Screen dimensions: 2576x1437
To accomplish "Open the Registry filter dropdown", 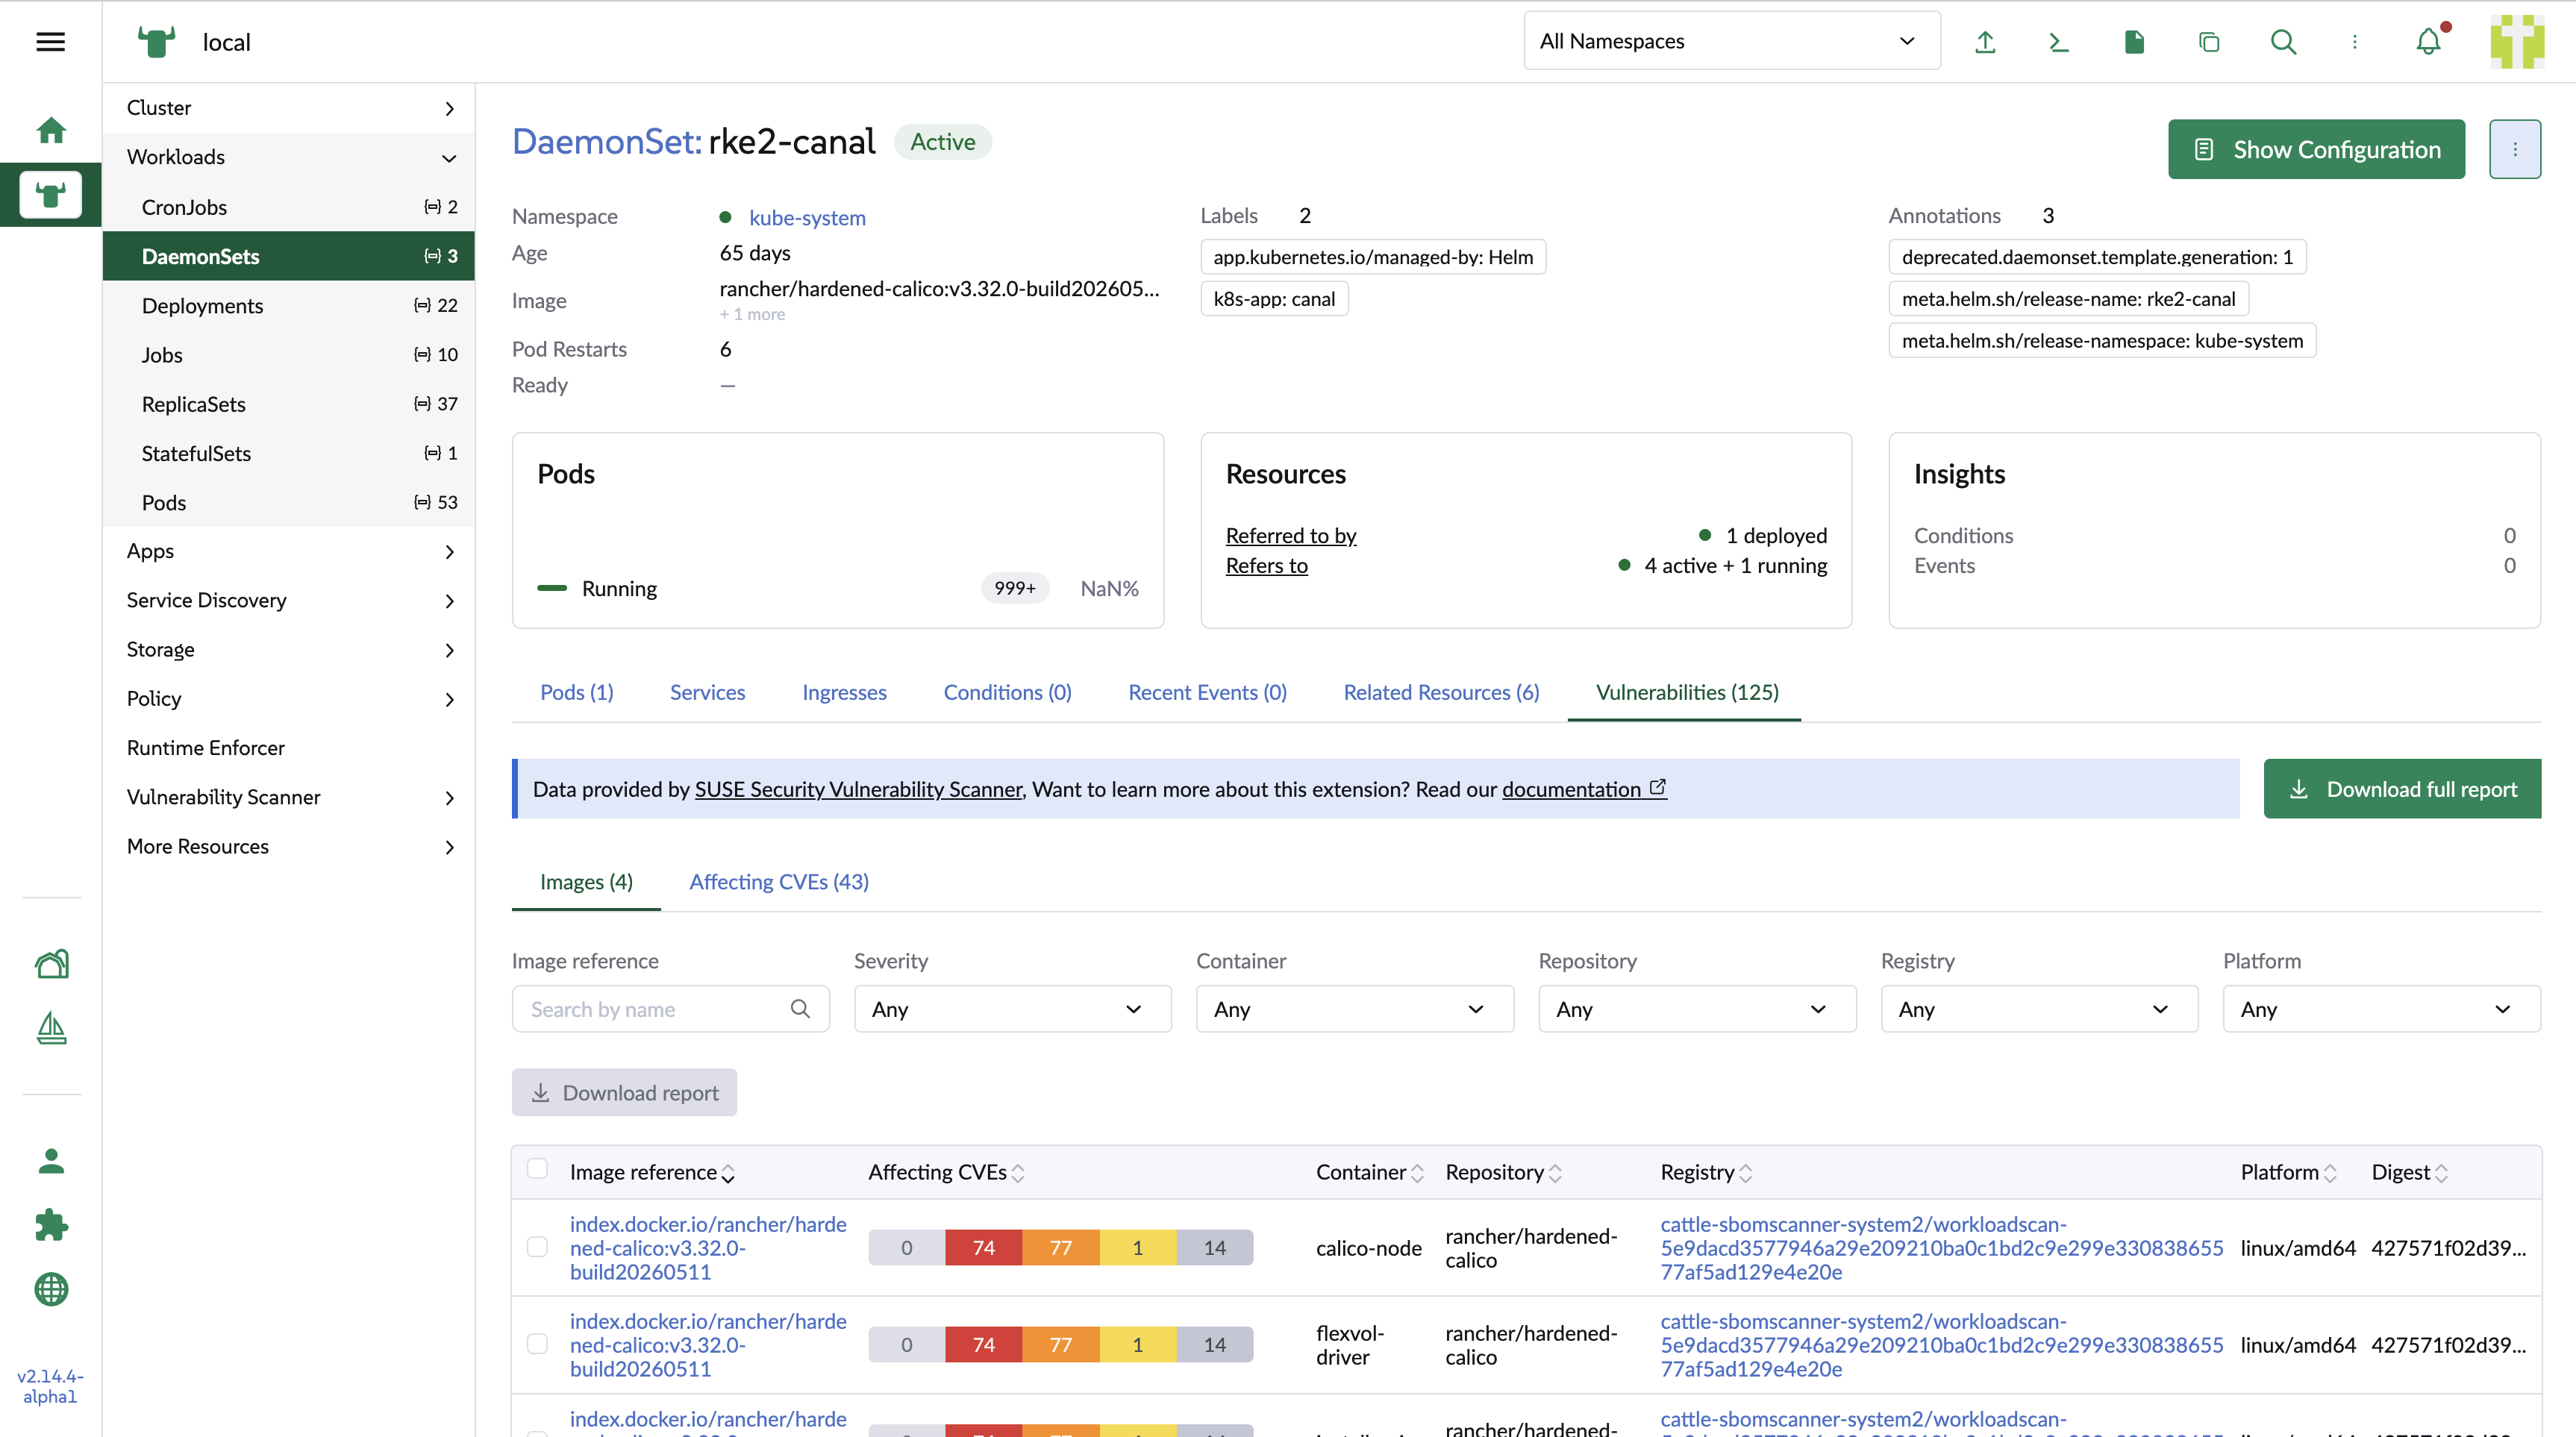I will 2039,1009.
